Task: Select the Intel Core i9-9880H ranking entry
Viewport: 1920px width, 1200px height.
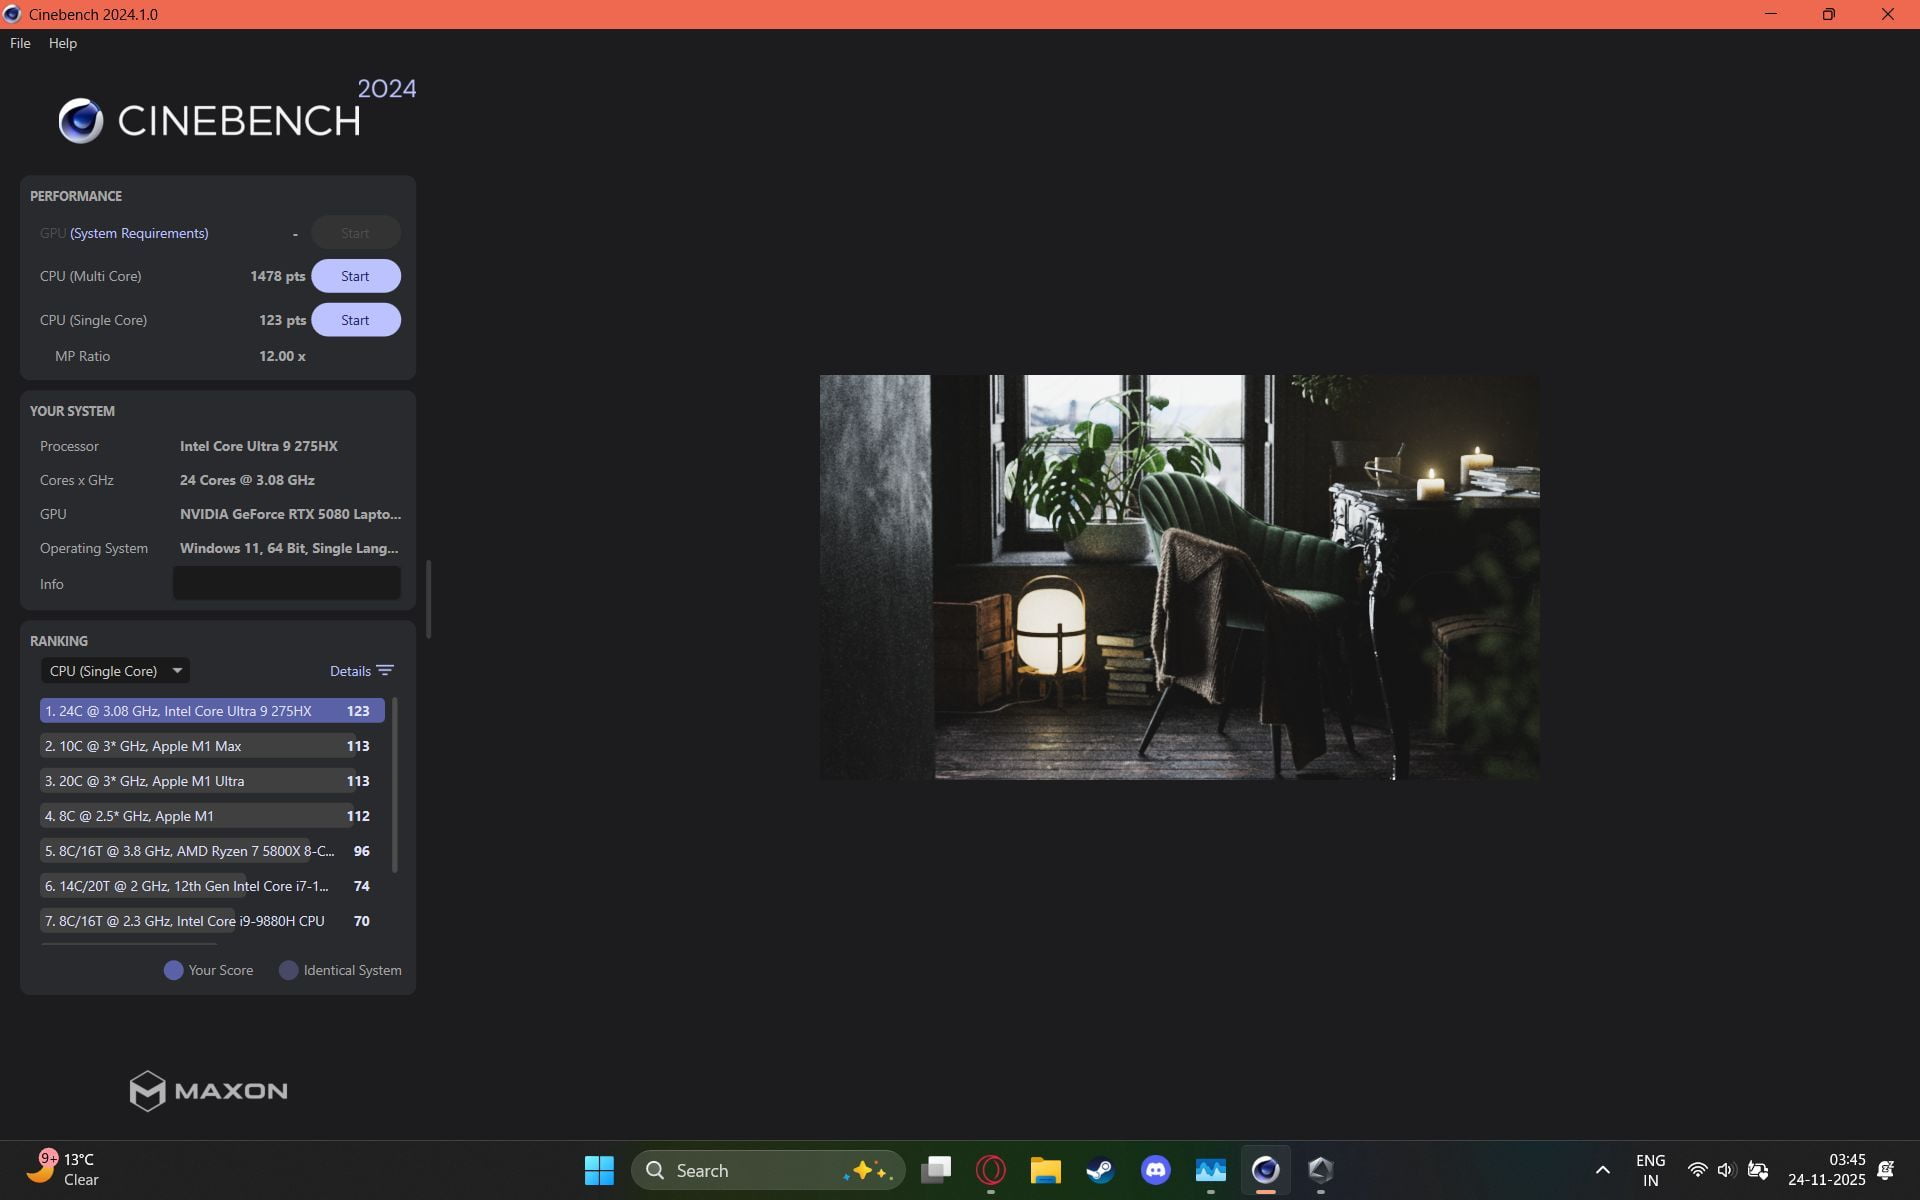Action: coord(212,921)
